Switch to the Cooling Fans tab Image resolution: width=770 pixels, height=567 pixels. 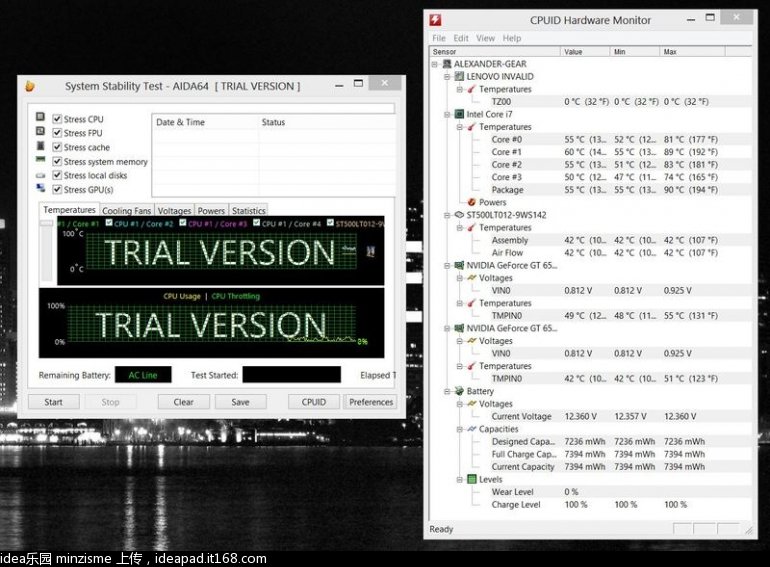[x=127, y=210]
